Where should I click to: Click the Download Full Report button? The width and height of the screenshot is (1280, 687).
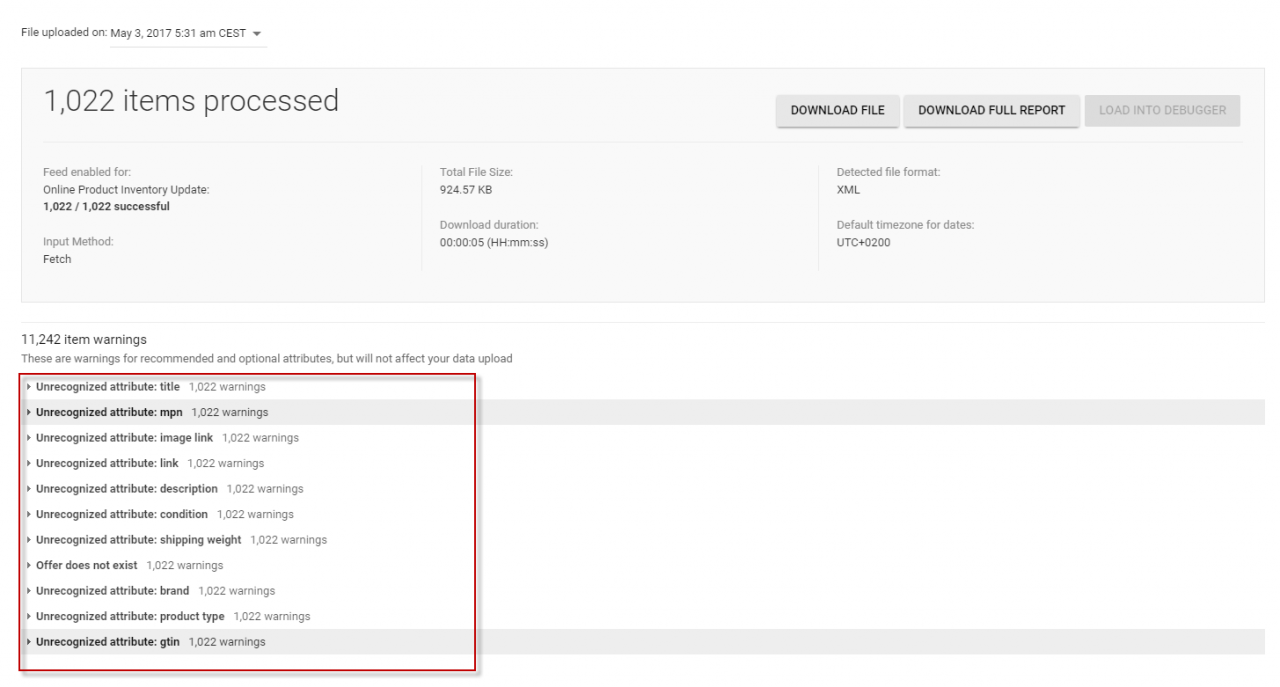point(992,110)
